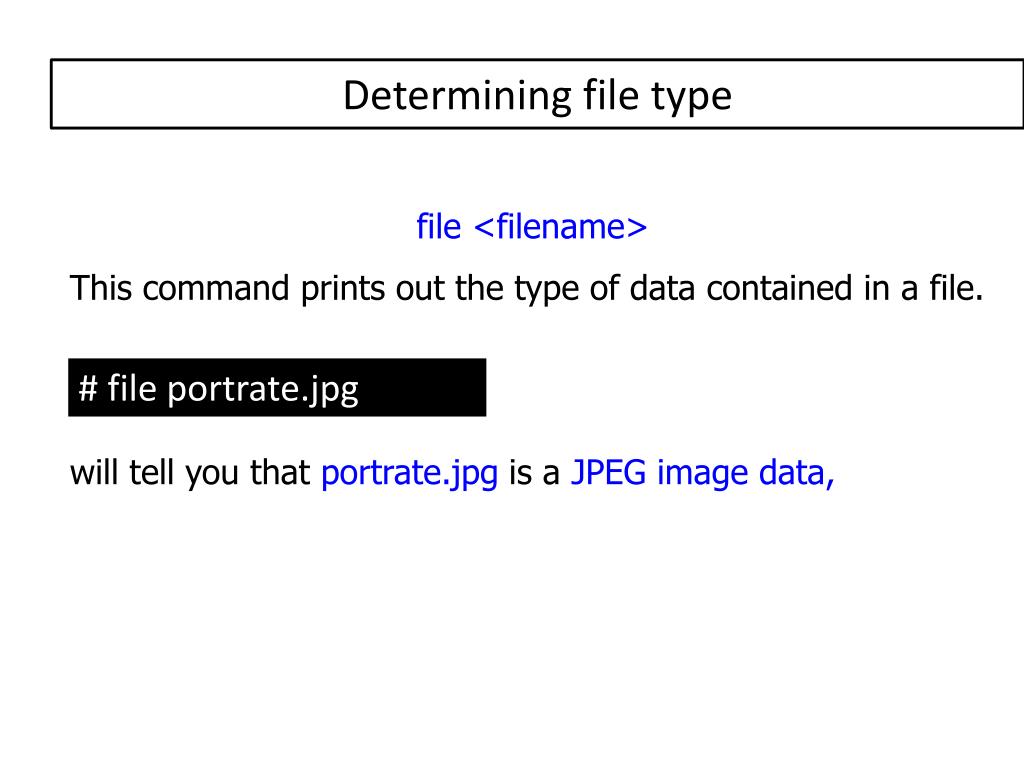The height and width of the screenshot is (768, 1024).
Task: Click the "will tell you that" text
Action: pyautogui.click(x=190, y=473)
